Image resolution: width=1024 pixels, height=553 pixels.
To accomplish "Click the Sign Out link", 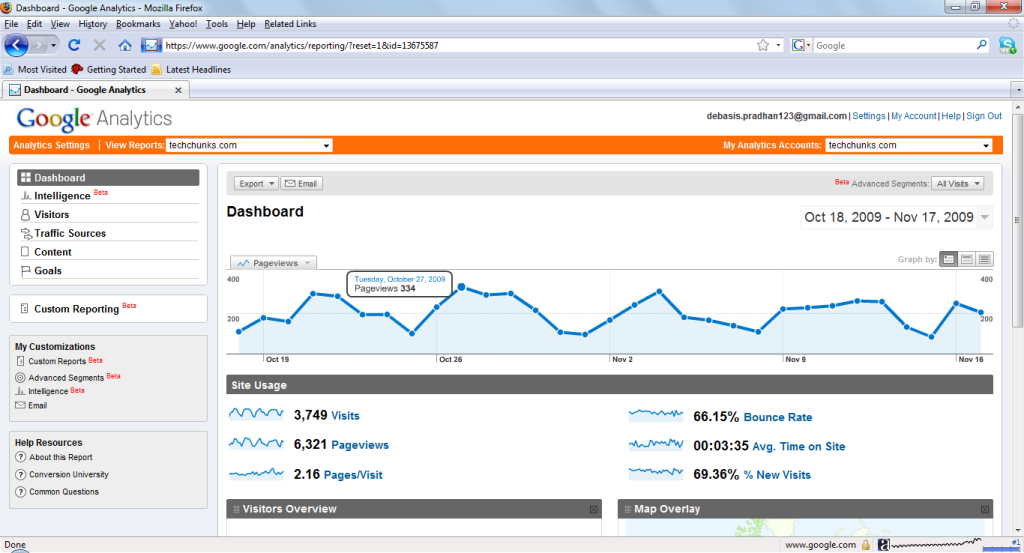I will pyautogui.click(x=984, y=116).
